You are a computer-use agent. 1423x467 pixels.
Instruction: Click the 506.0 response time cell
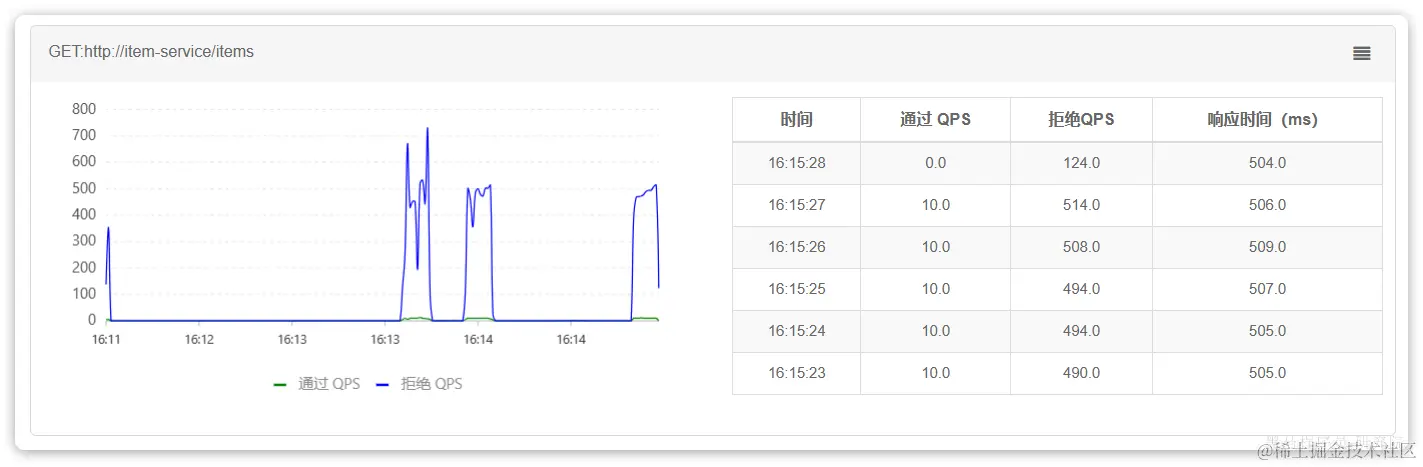click(x=1267, y=205)
